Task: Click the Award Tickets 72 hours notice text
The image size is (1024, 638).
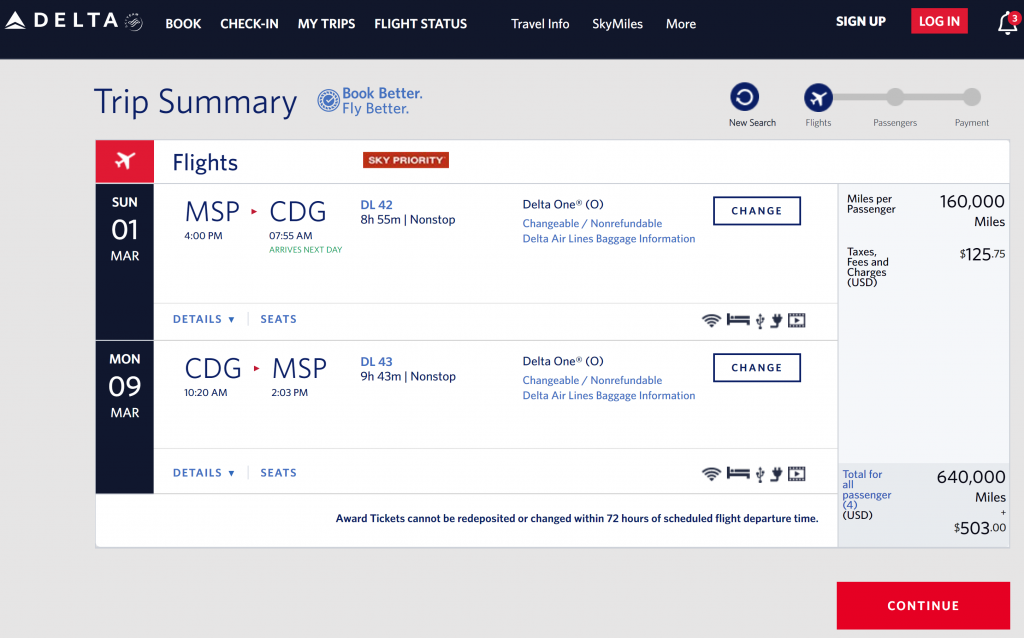Action: [577, 518]
